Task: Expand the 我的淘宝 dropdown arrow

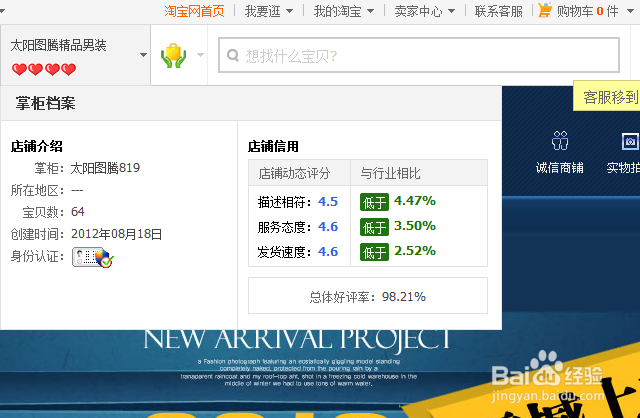Action: click(370, 11)
